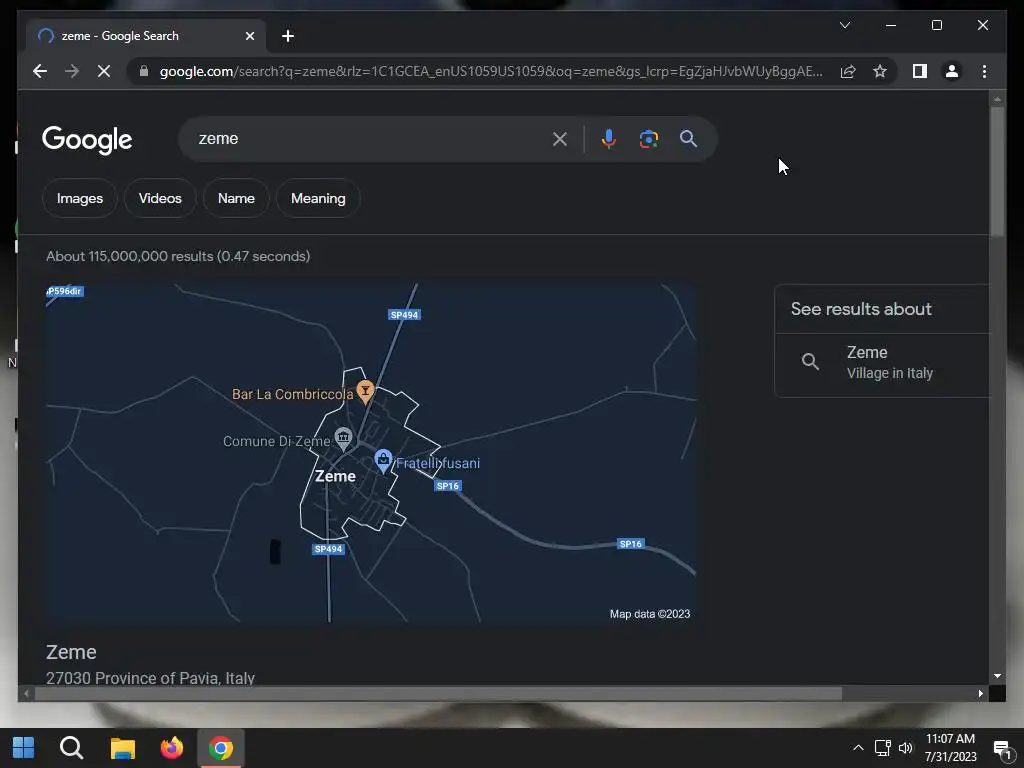Open the volume control
This screenshot has height=768, width=1024.
point(906,748)
